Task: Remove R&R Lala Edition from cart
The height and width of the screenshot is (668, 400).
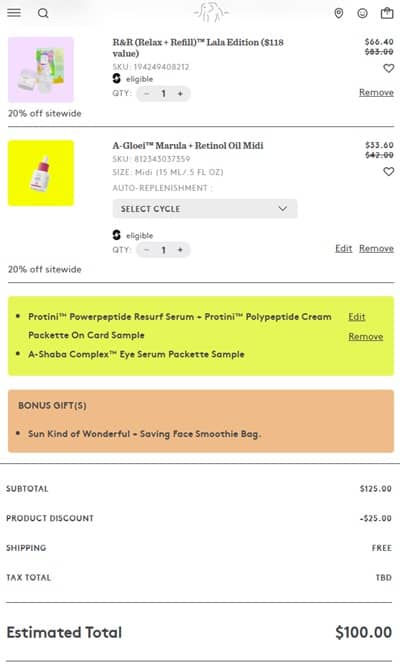Action: pos(376,92)
